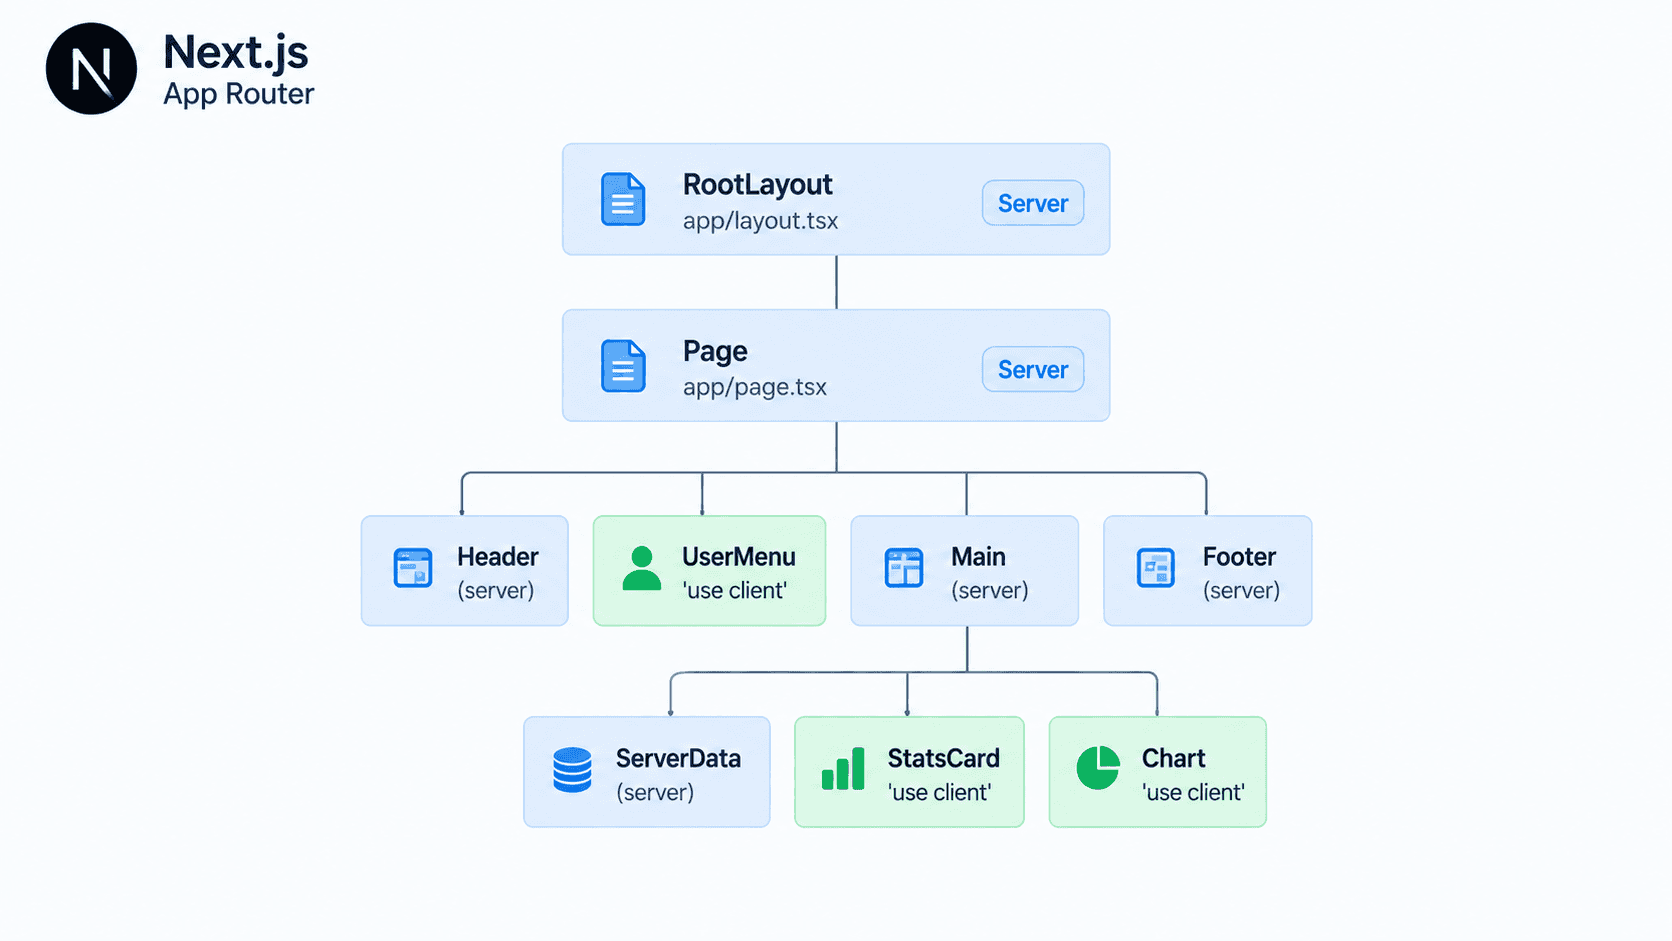Click the 'UserMenu' label

(739, 556)
